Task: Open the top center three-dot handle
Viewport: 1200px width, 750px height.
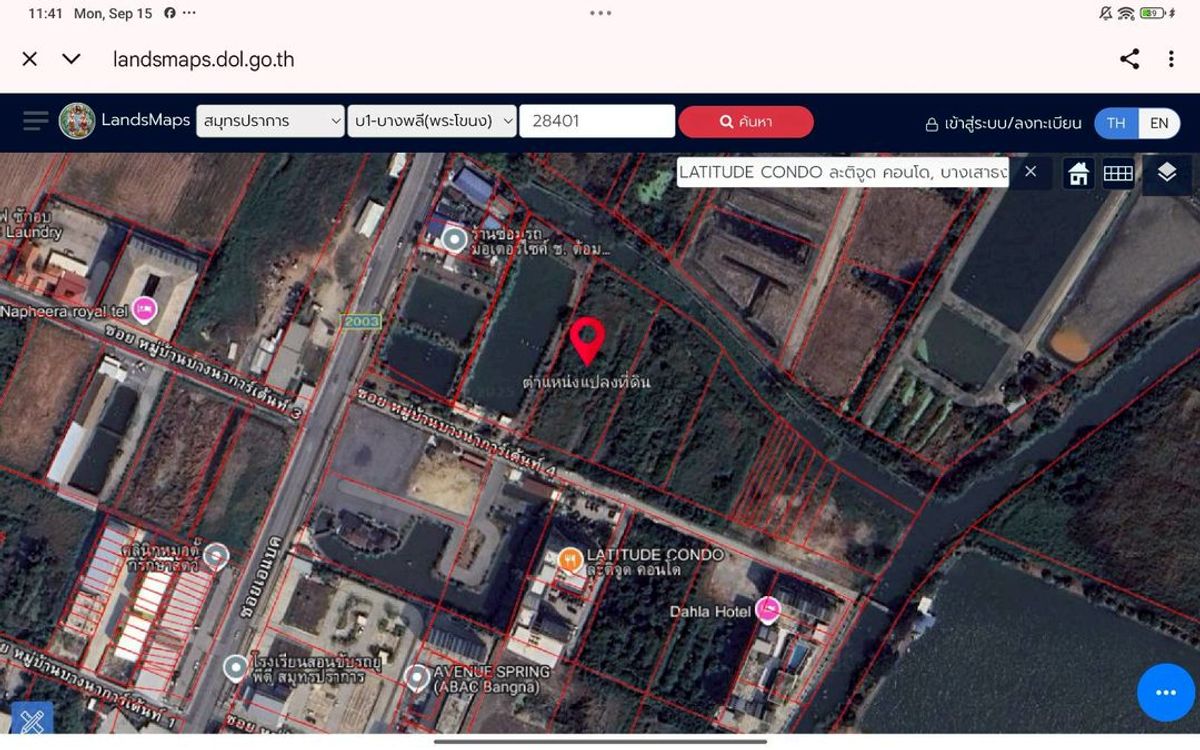Action: tap(600, 14)
